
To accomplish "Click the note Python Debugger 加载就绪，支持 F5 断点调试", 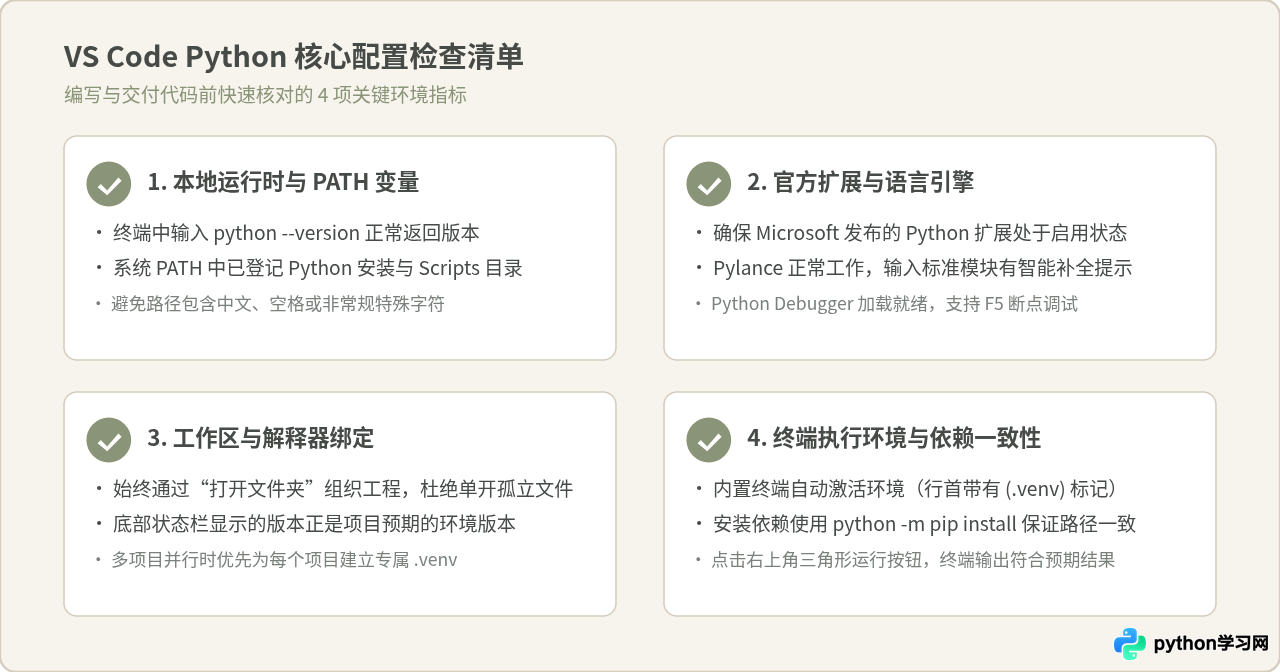I will (894, 303).
